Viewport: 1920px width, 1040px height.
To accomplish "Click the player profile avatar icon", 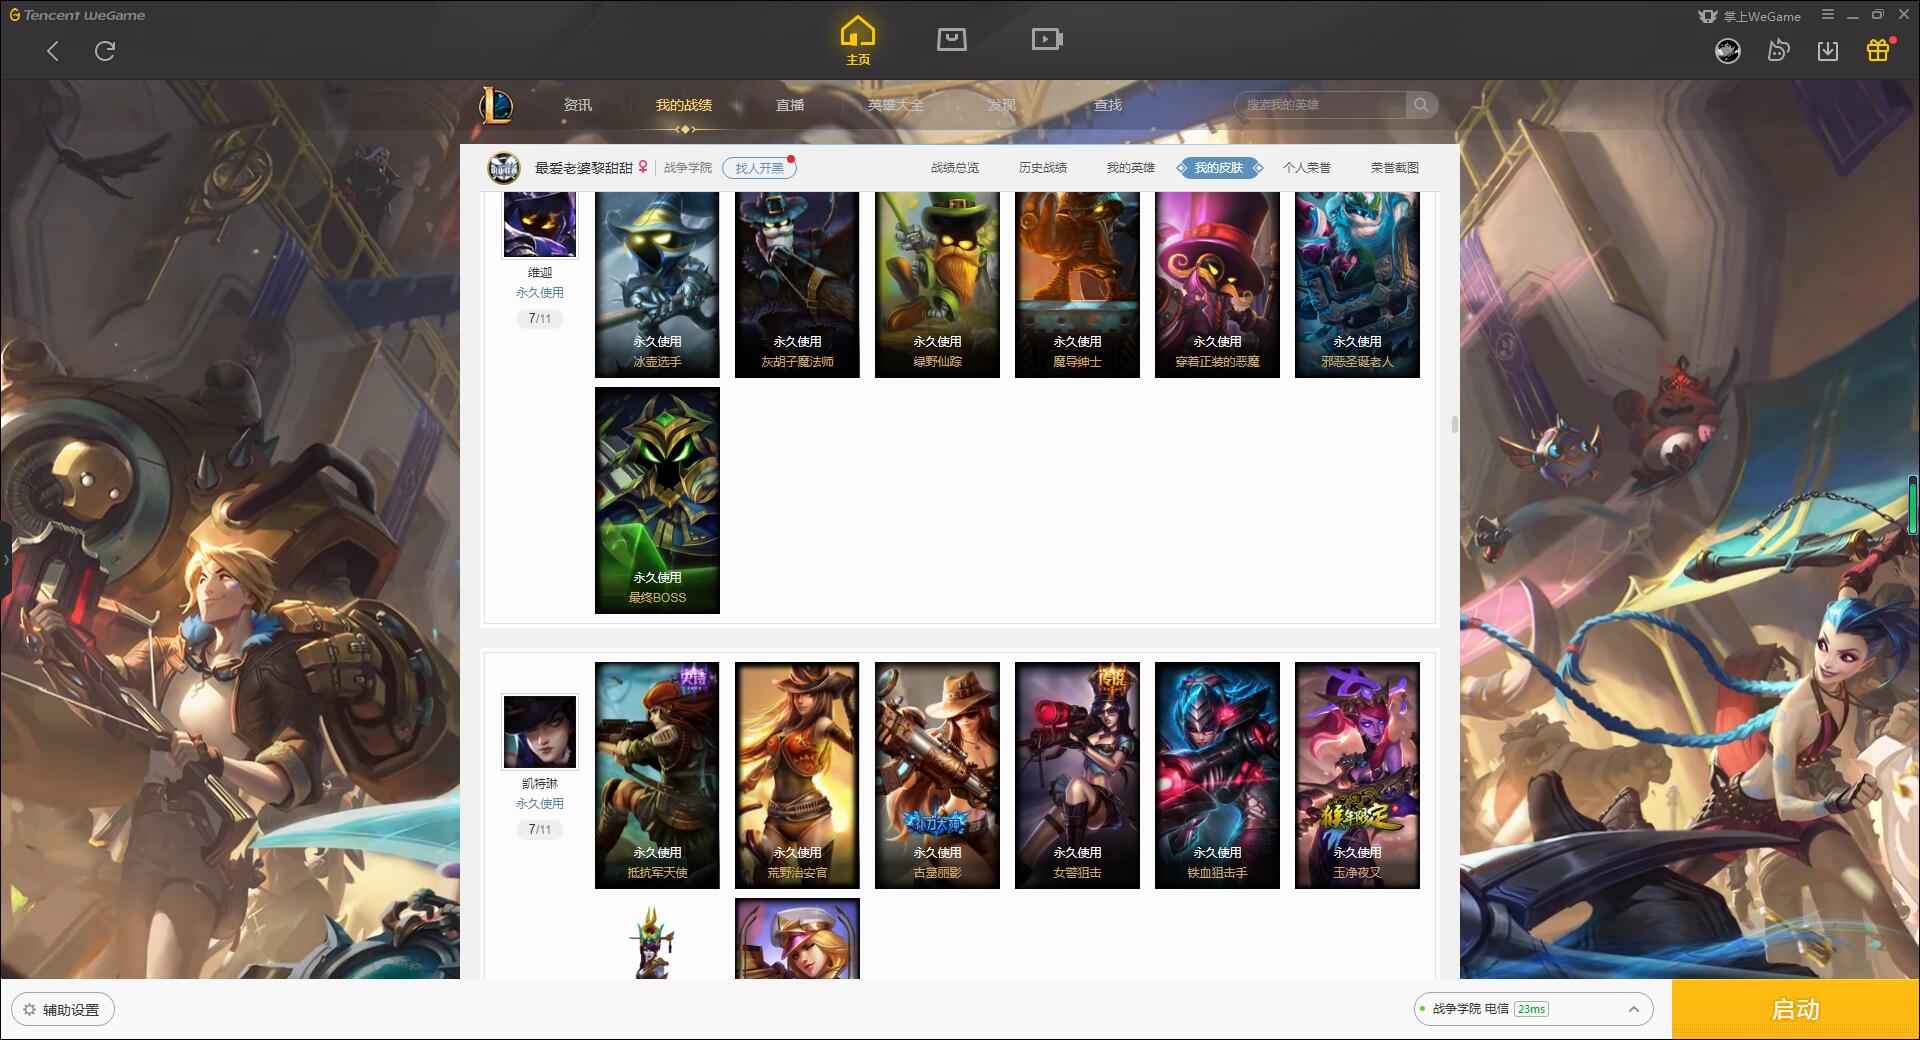I will tap(504, 168).
